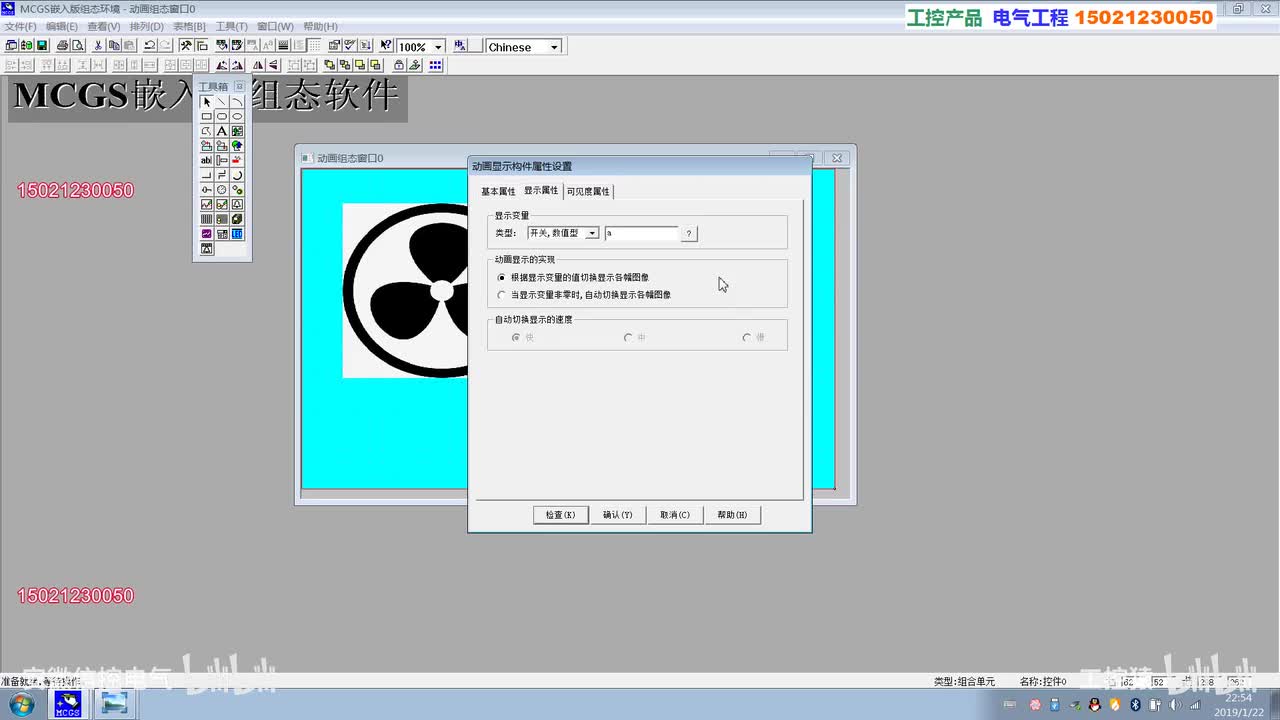Click the Bluetooth tray icon
Viewport: 1280px width, 720px height.
tap(1135, 705)
